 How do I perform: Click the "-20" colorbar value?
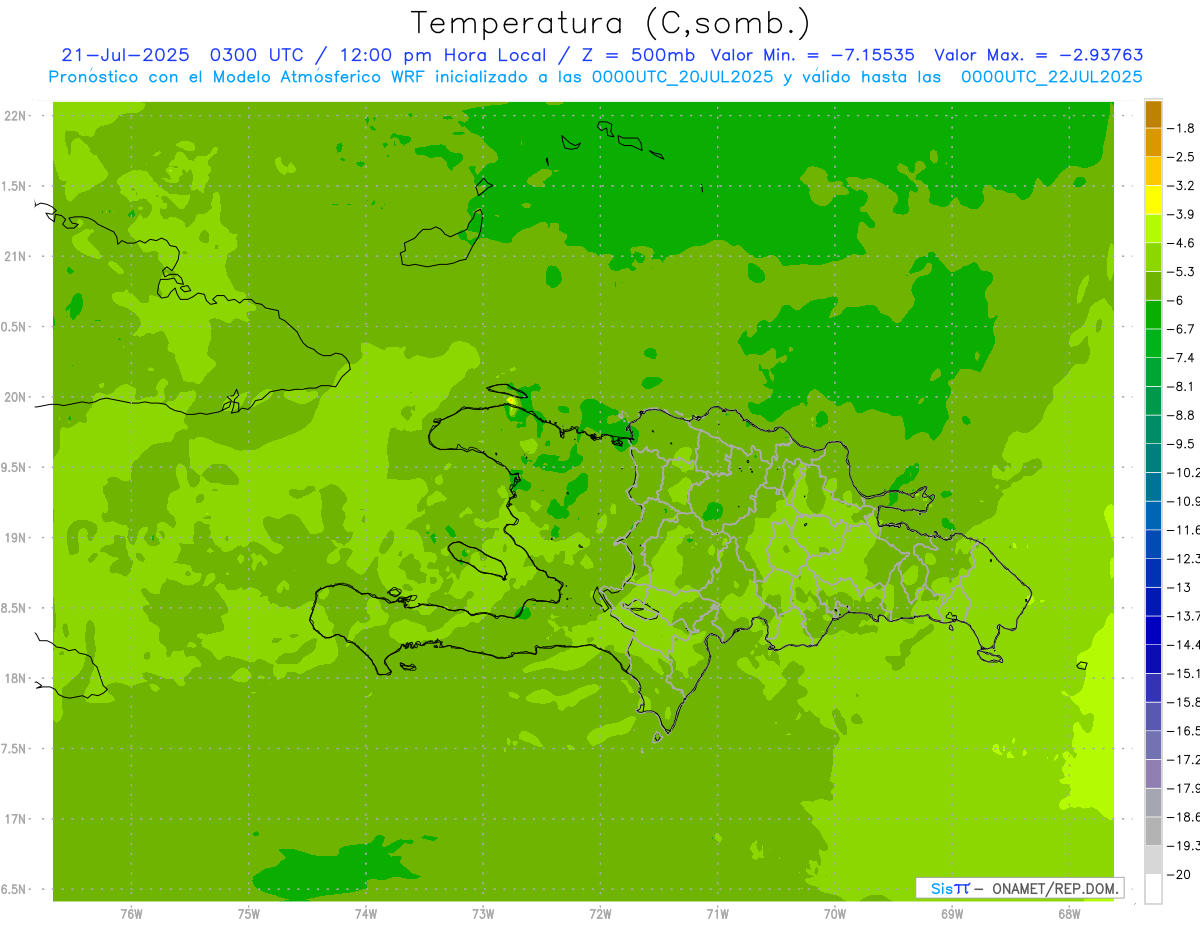[1179, 874]
